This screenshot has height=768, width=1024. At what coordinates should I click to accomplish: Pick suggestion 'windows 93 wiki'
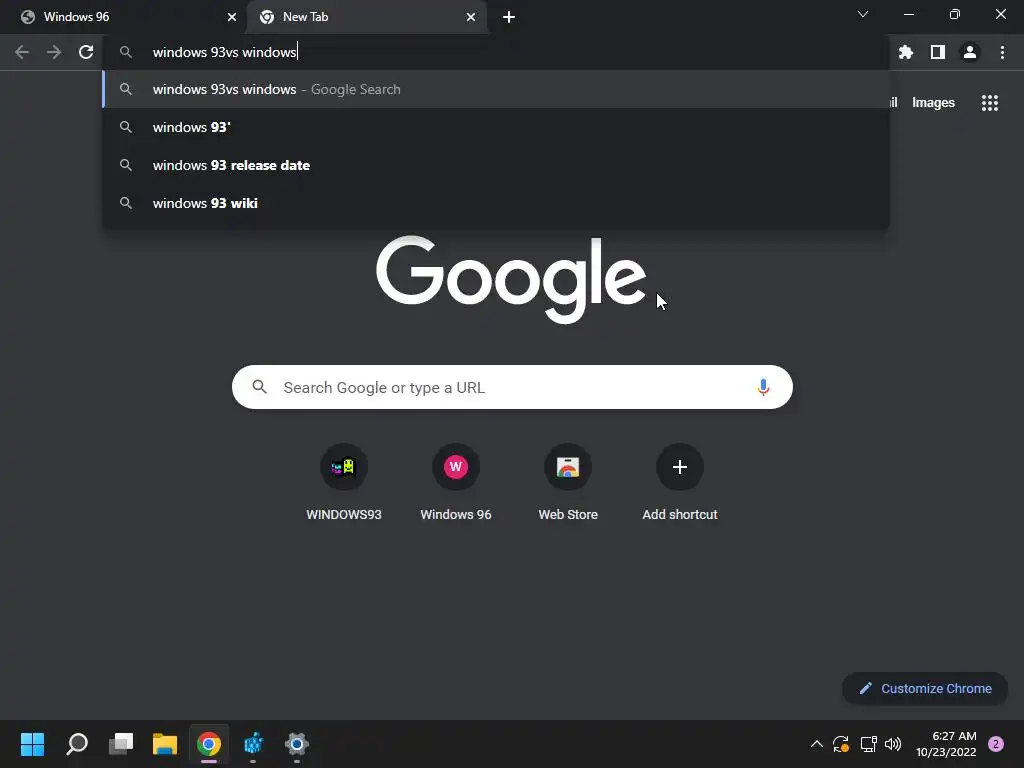pos(496,203)
